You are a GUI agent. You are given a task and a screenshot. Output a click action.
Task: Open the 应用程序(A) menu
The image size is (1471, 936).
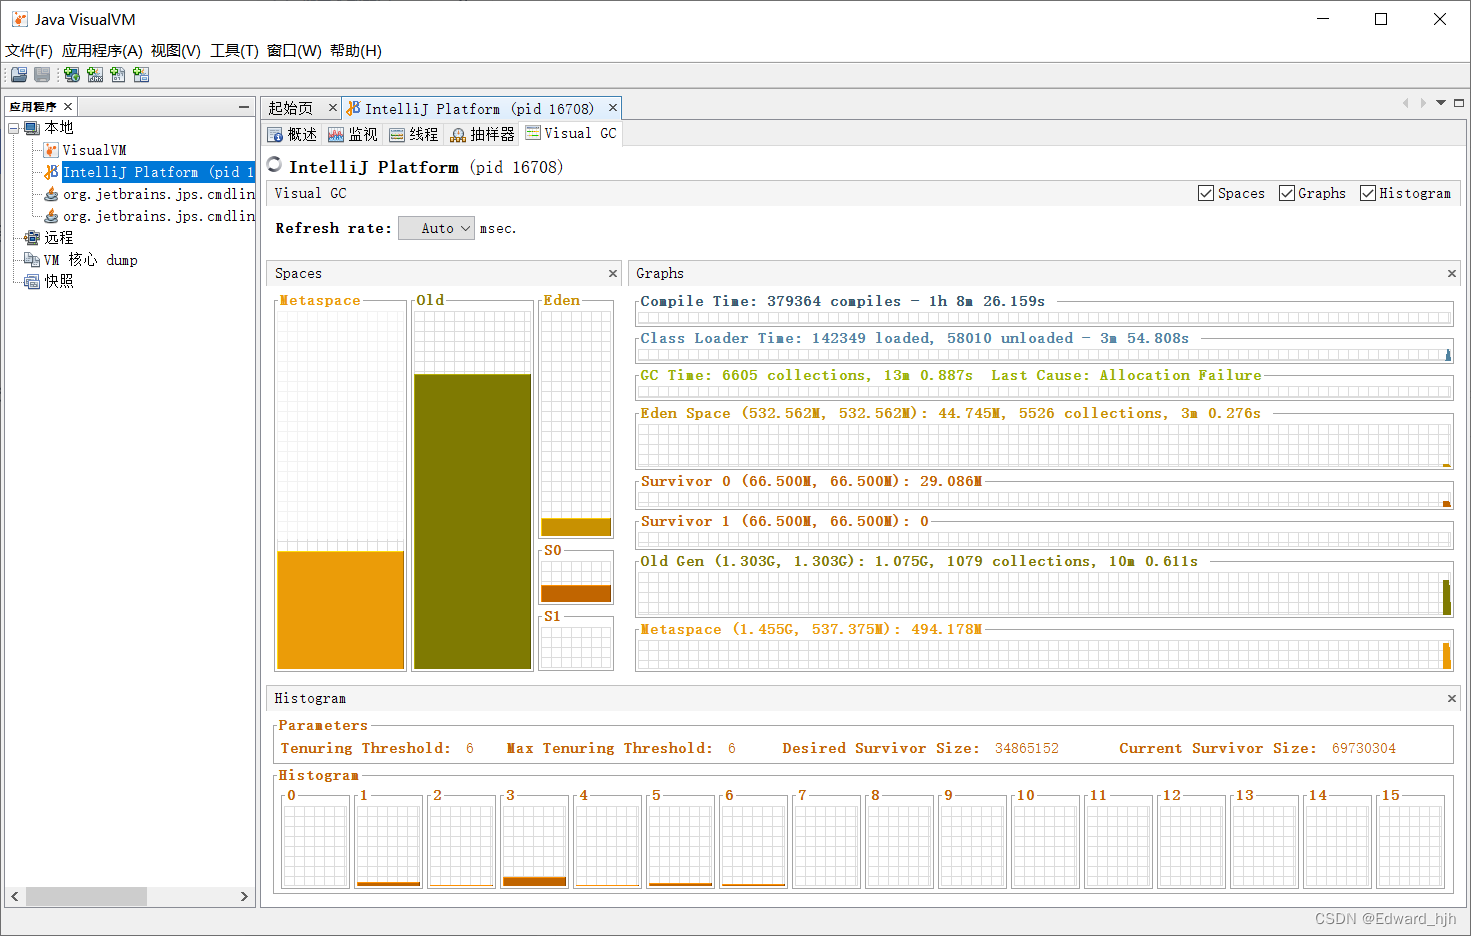tap(102, 51)
